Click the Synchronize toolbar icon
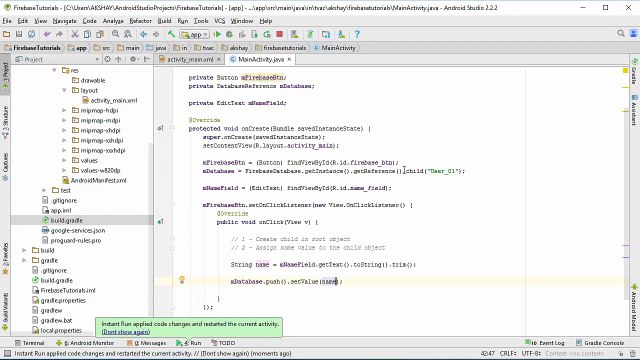Image resolution: width=640 pixels, height=360 pixels. pos(31,34)
